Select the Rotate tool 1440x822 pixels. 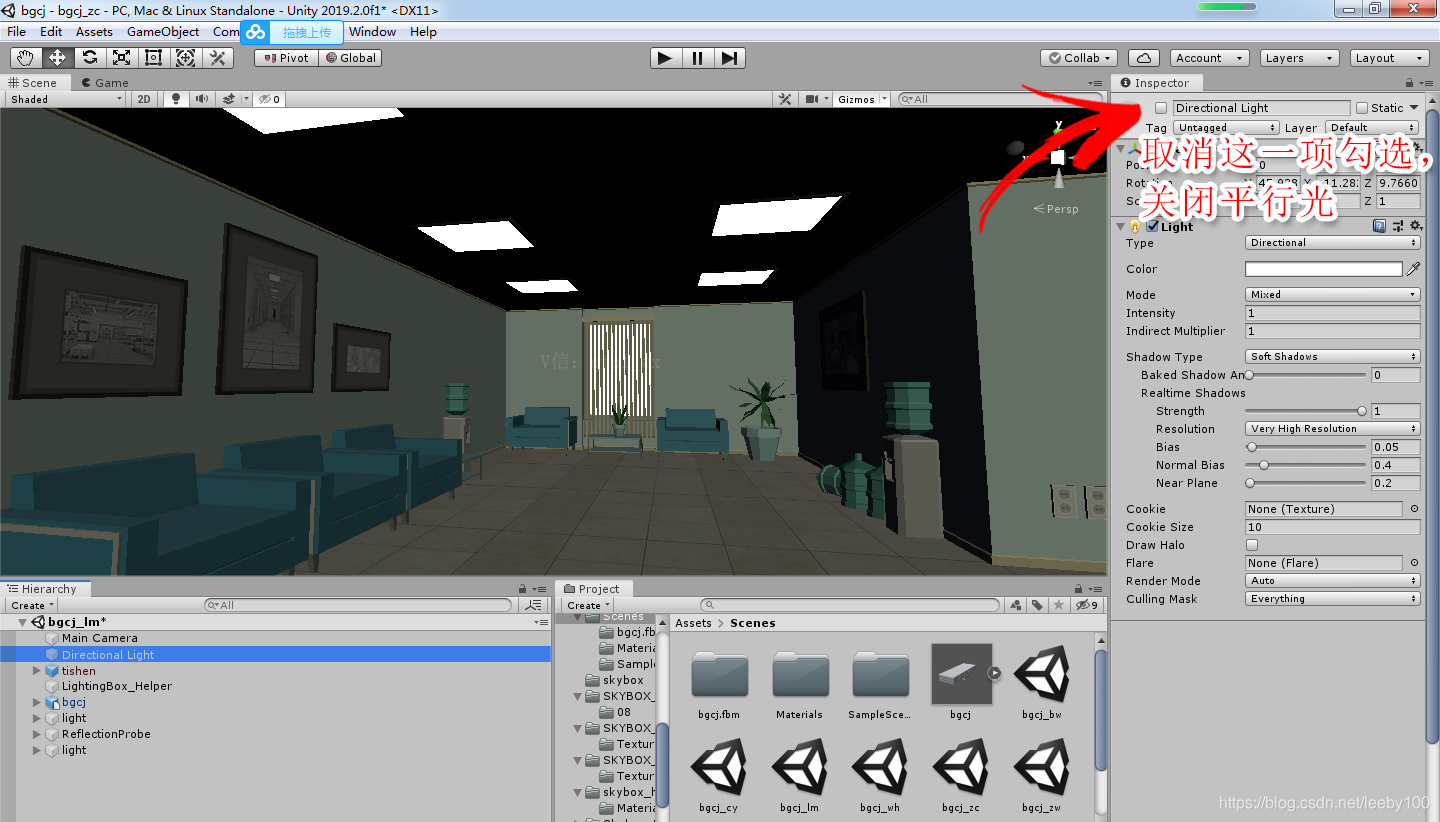coord(89,58)
